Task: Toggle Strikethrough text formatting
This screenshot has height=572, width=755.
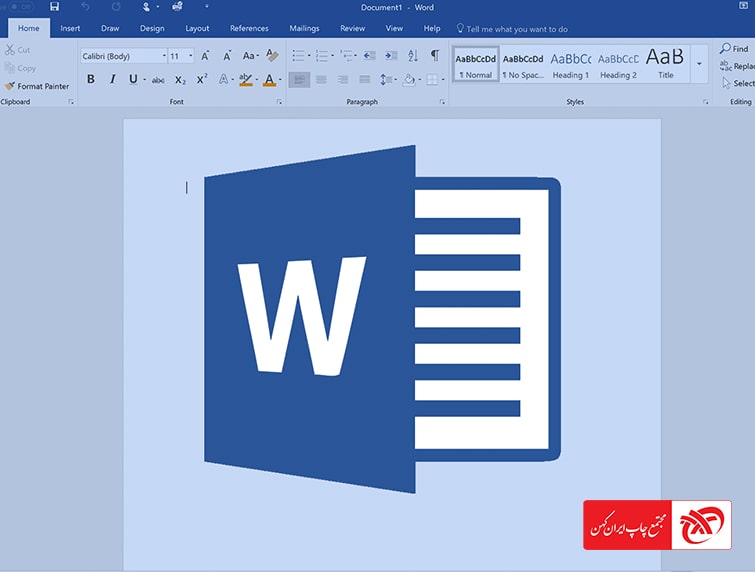Action: coord(158,80)
